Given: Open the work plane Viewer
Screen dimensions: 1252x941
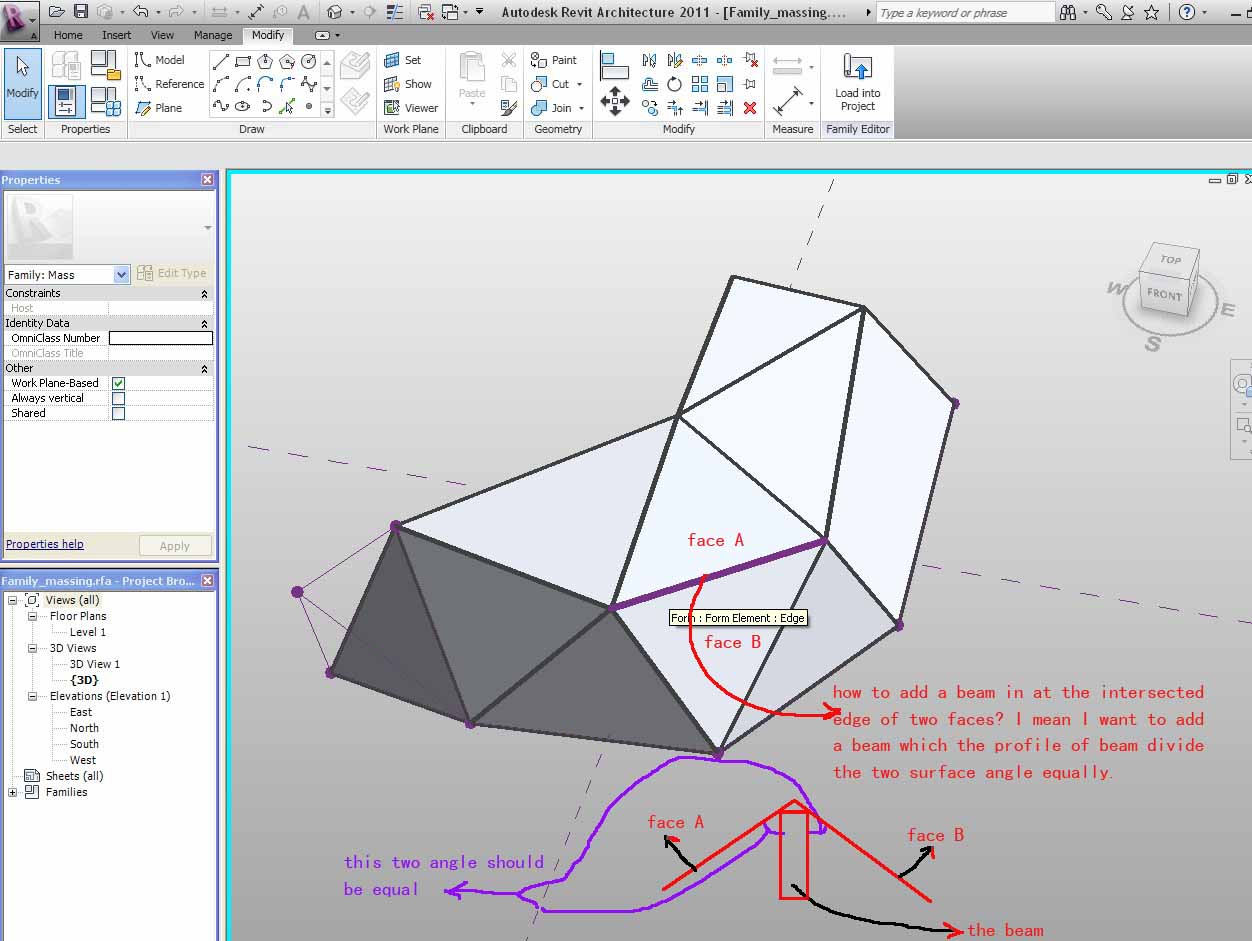Looking at the screenshot, I should click(x=411, y=108).
